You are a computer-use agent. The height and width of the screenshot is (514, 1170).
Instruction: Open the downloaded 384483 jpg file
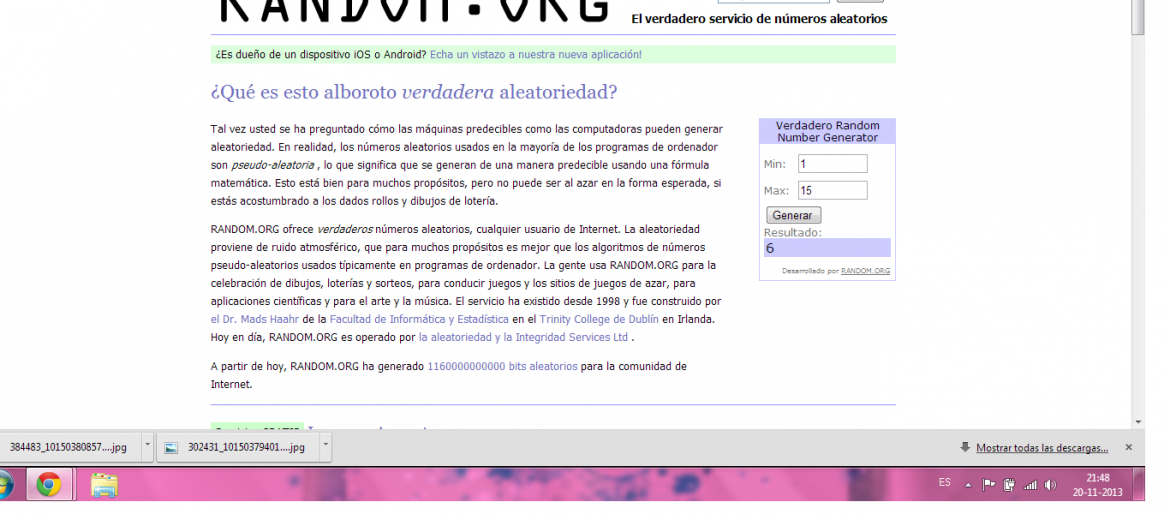68,447
